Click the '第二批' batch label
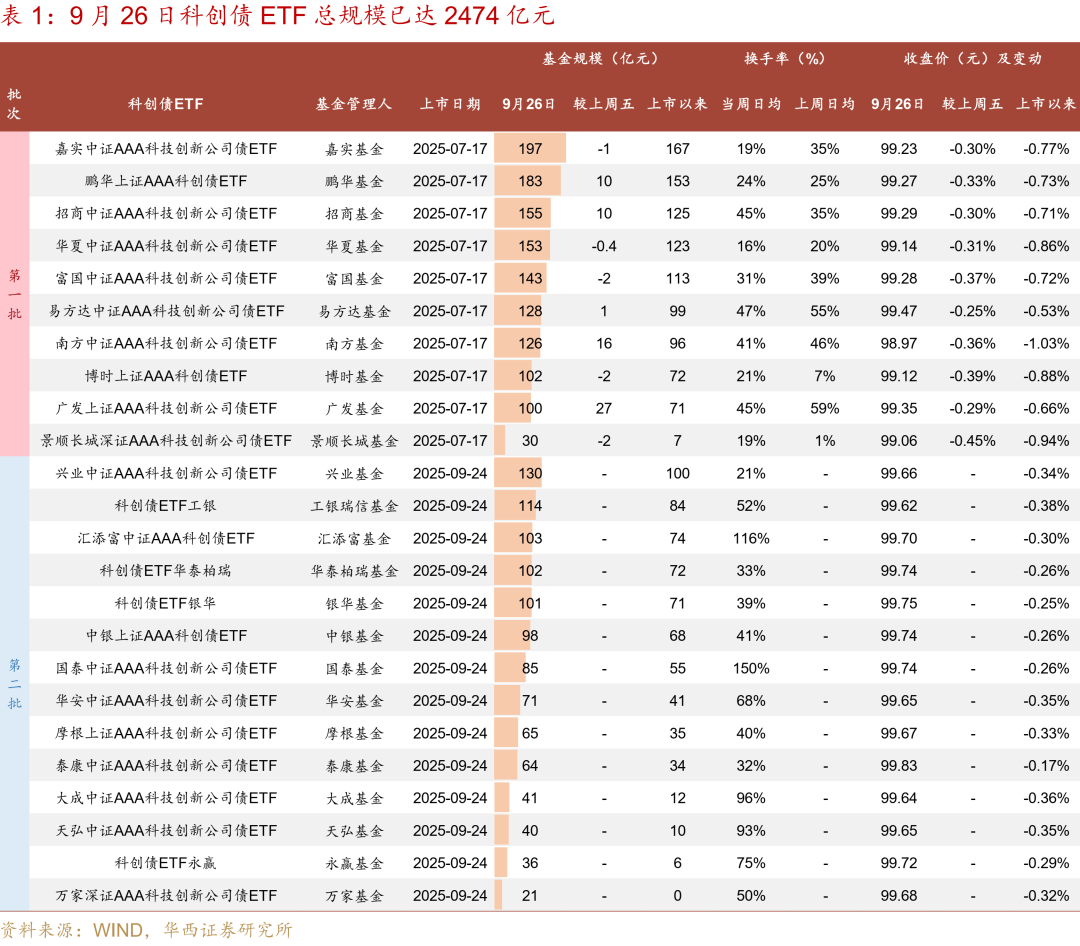Screen dimensions: 1080x946 click(x=14, y=683)
